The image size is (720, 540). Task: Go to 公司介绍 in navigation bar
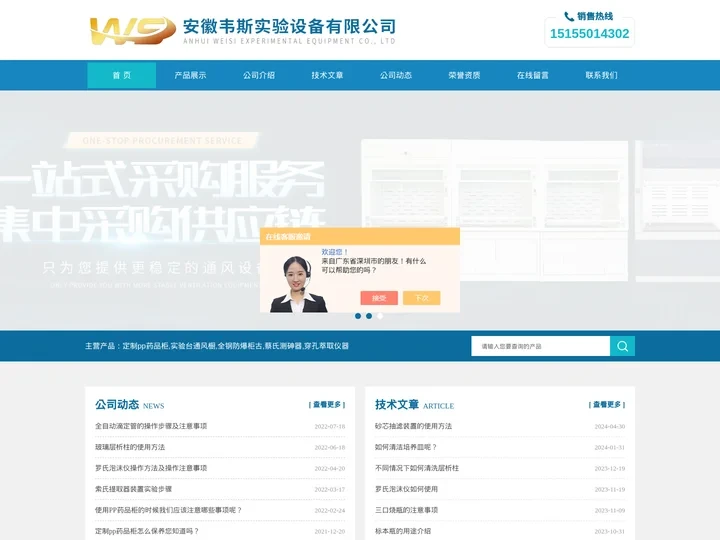point(259,75)
